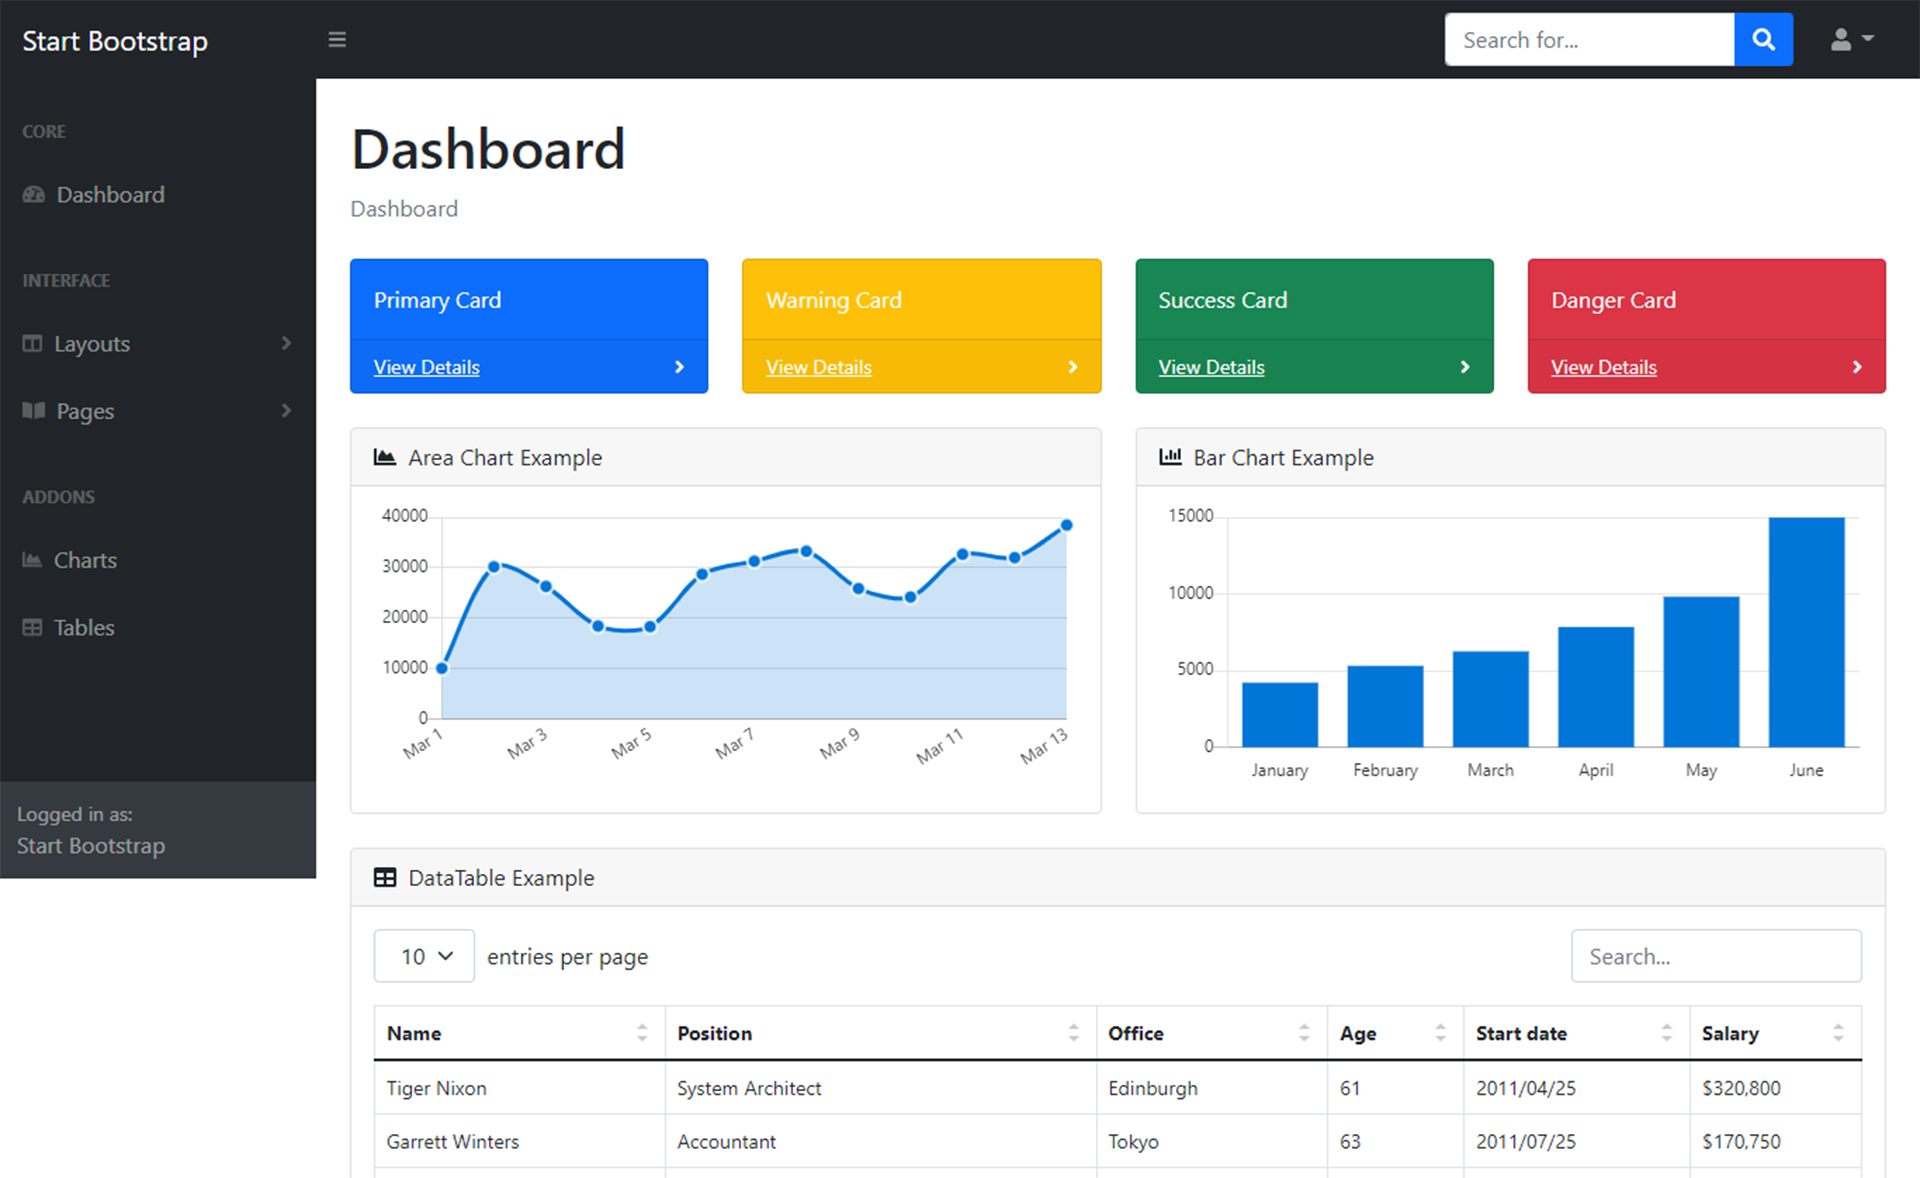Open the Dashboard menu item
1920x1178 pixels.
coord(108,193)
